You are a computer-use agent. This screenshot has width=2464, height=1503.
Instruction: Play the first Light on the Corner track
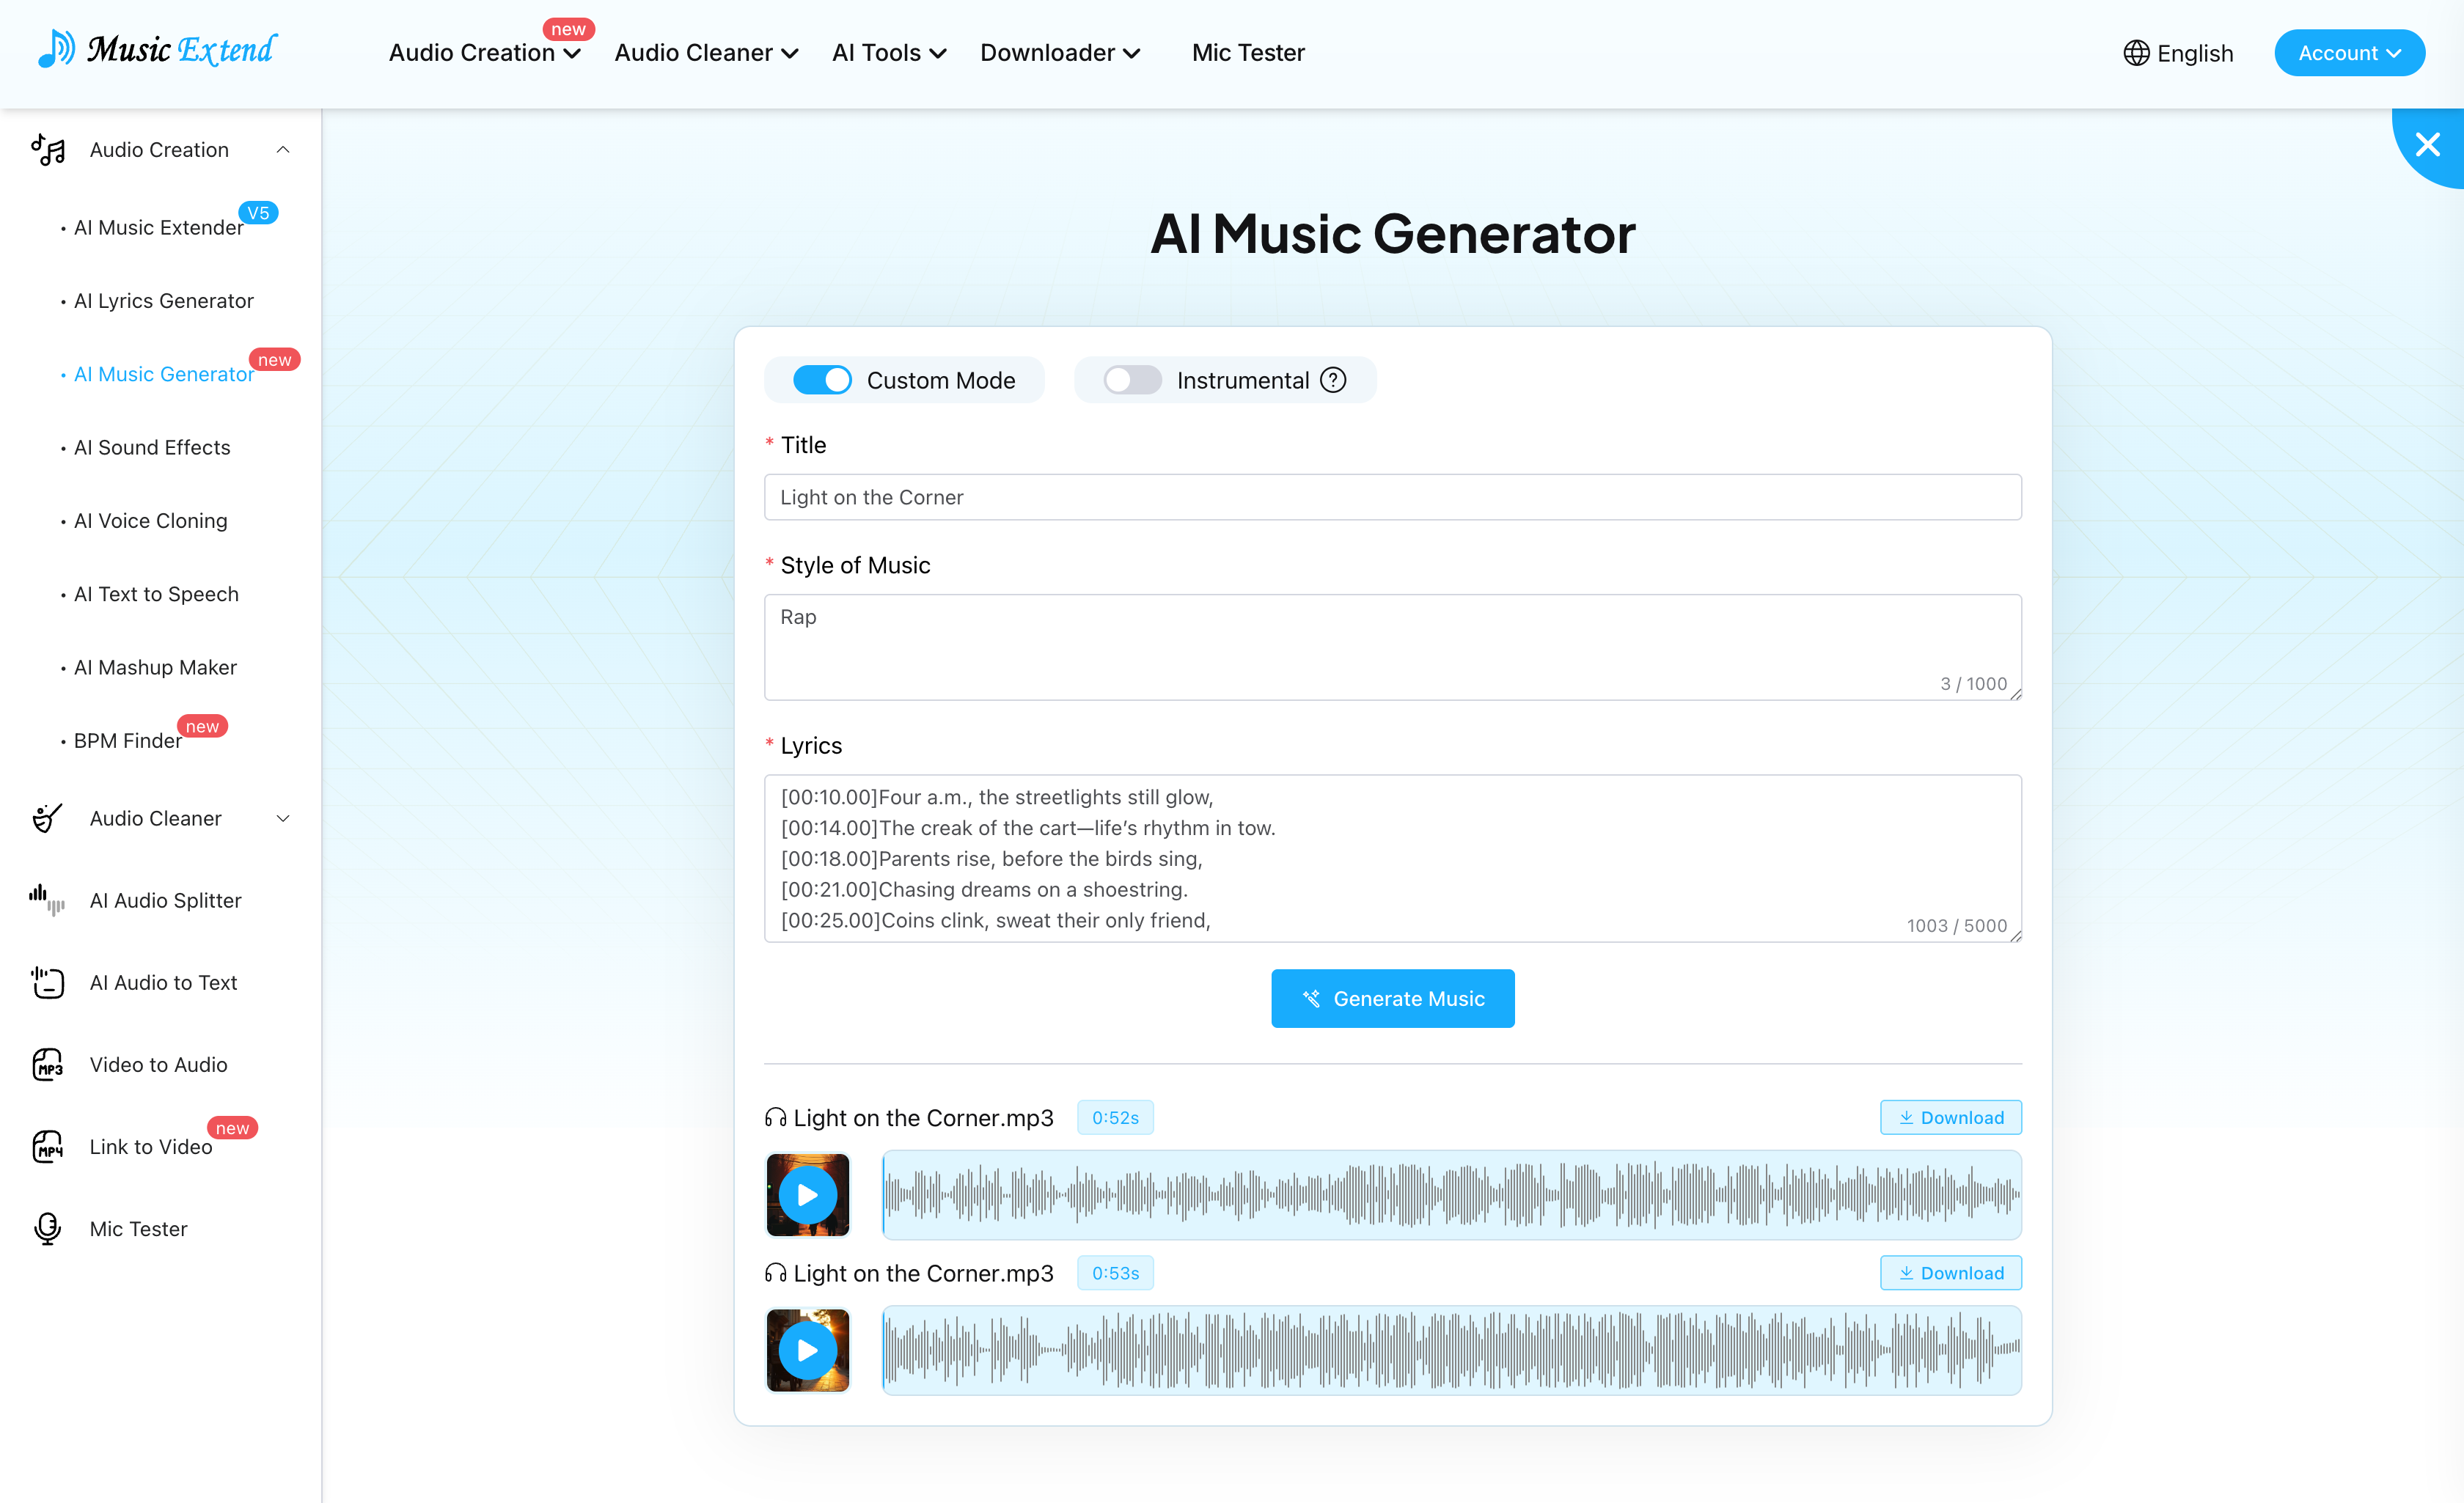pos(806,1194)
